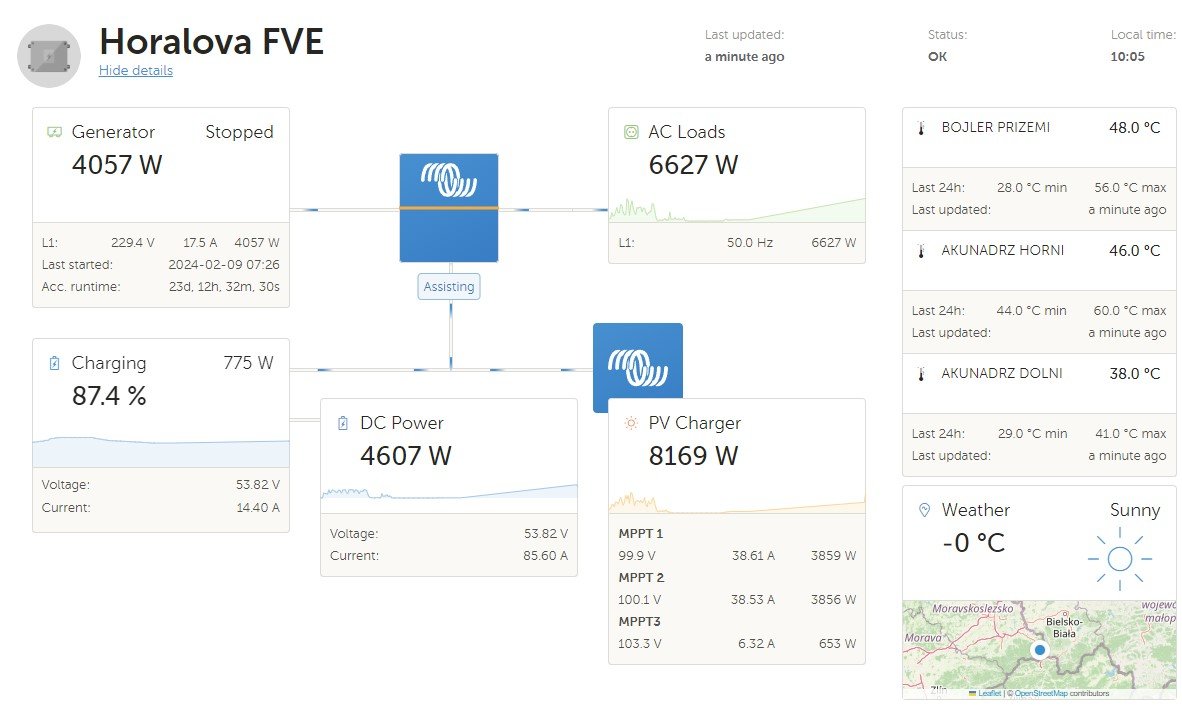Viewport: 1182px width, 712px height.
Task: Click the AKUNADRZ HORNI thermometer icon
Action: pos(921,251)
